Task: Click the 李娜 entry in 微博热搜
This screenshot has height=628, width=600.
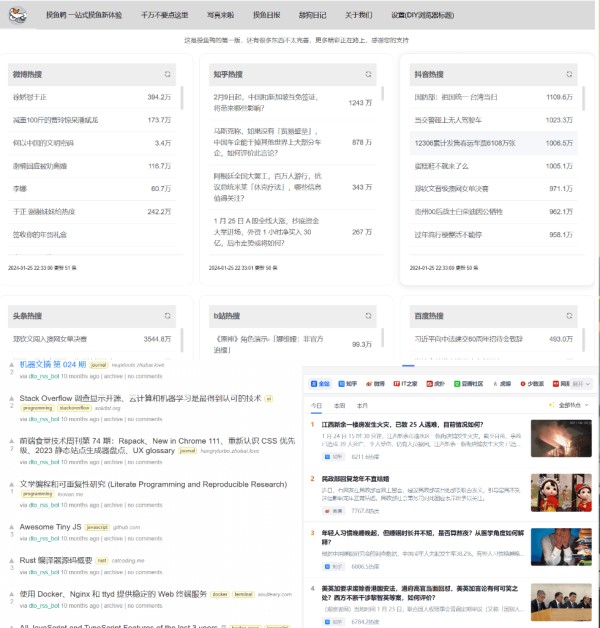Action: 92,189
